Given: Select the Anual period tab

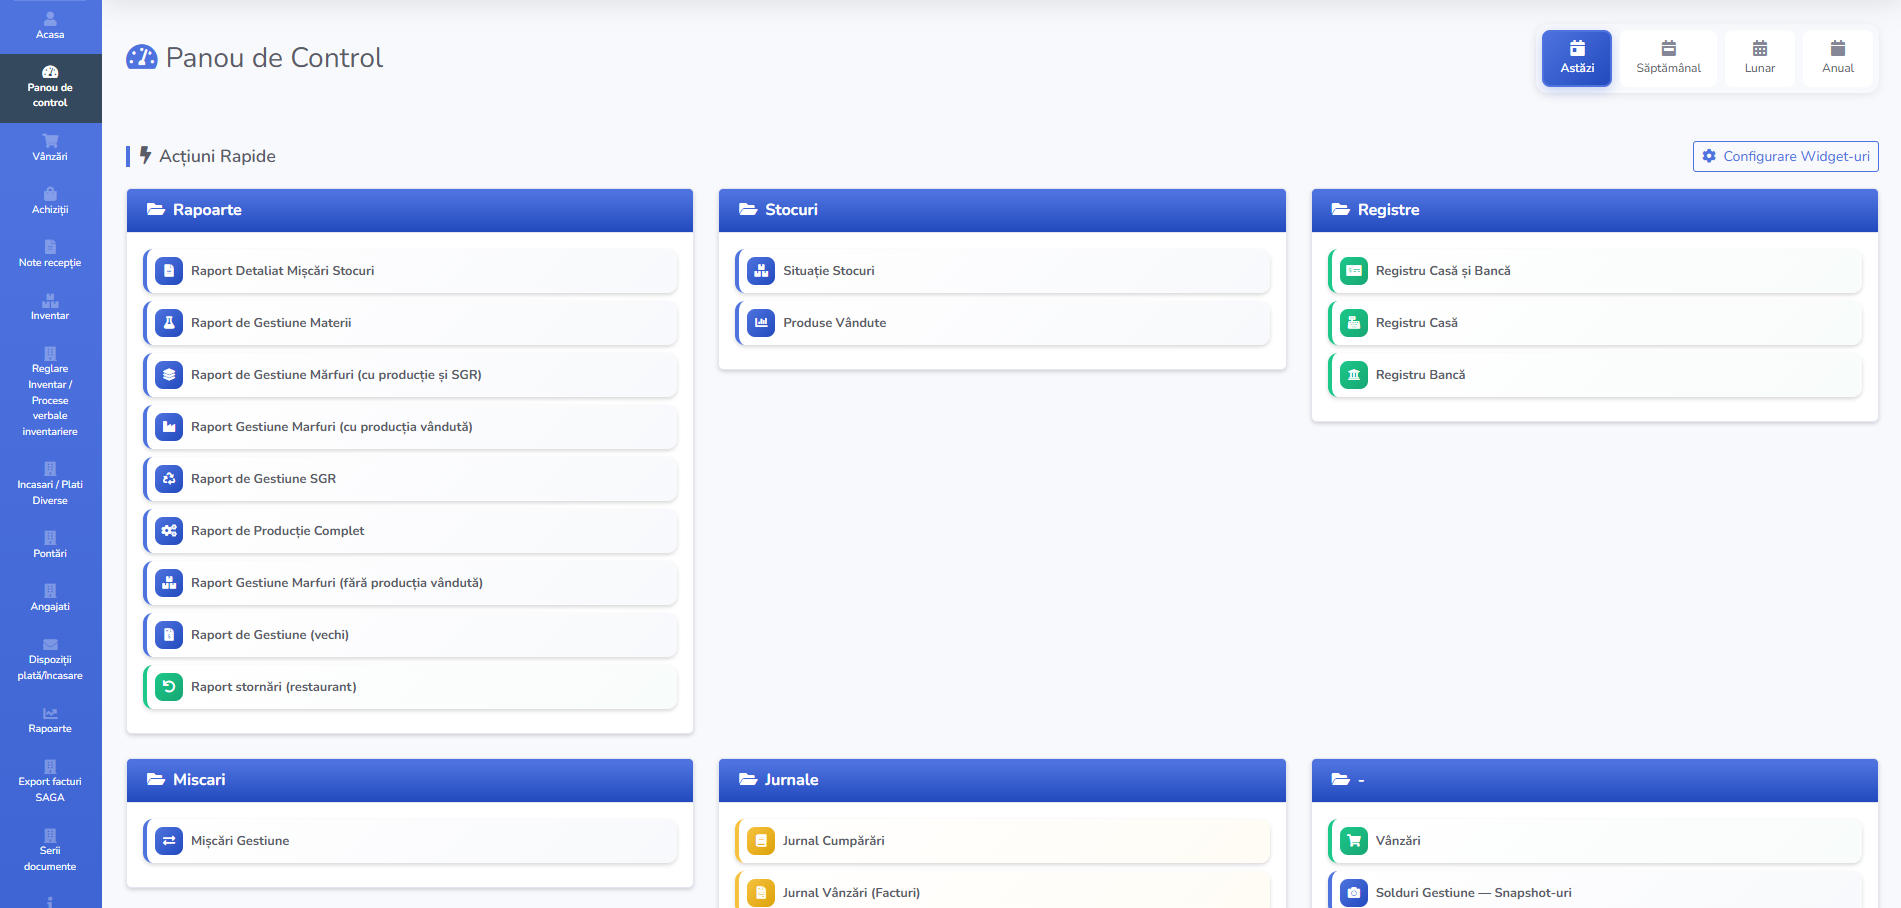Looking at the screenshot, I should (1838, 58).
